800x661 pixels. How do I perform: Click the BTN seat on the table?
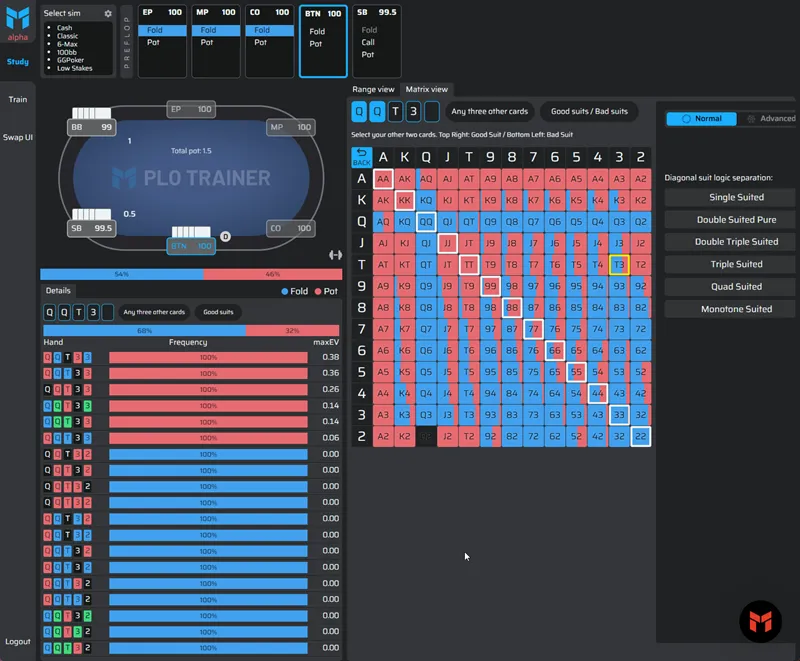[191, 246]
